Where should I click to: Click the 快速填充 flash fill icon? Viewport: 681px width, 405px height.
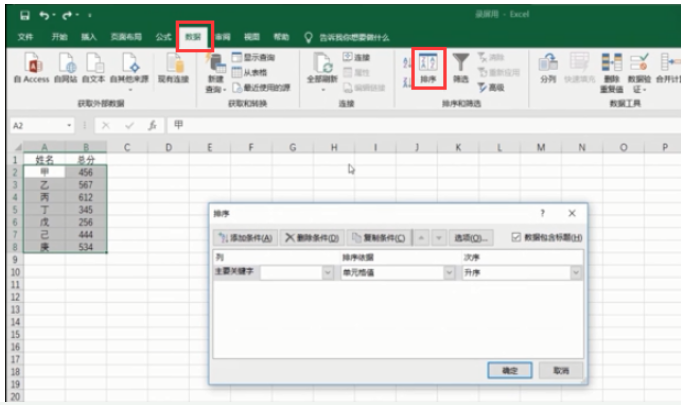(x=579, y=68)
